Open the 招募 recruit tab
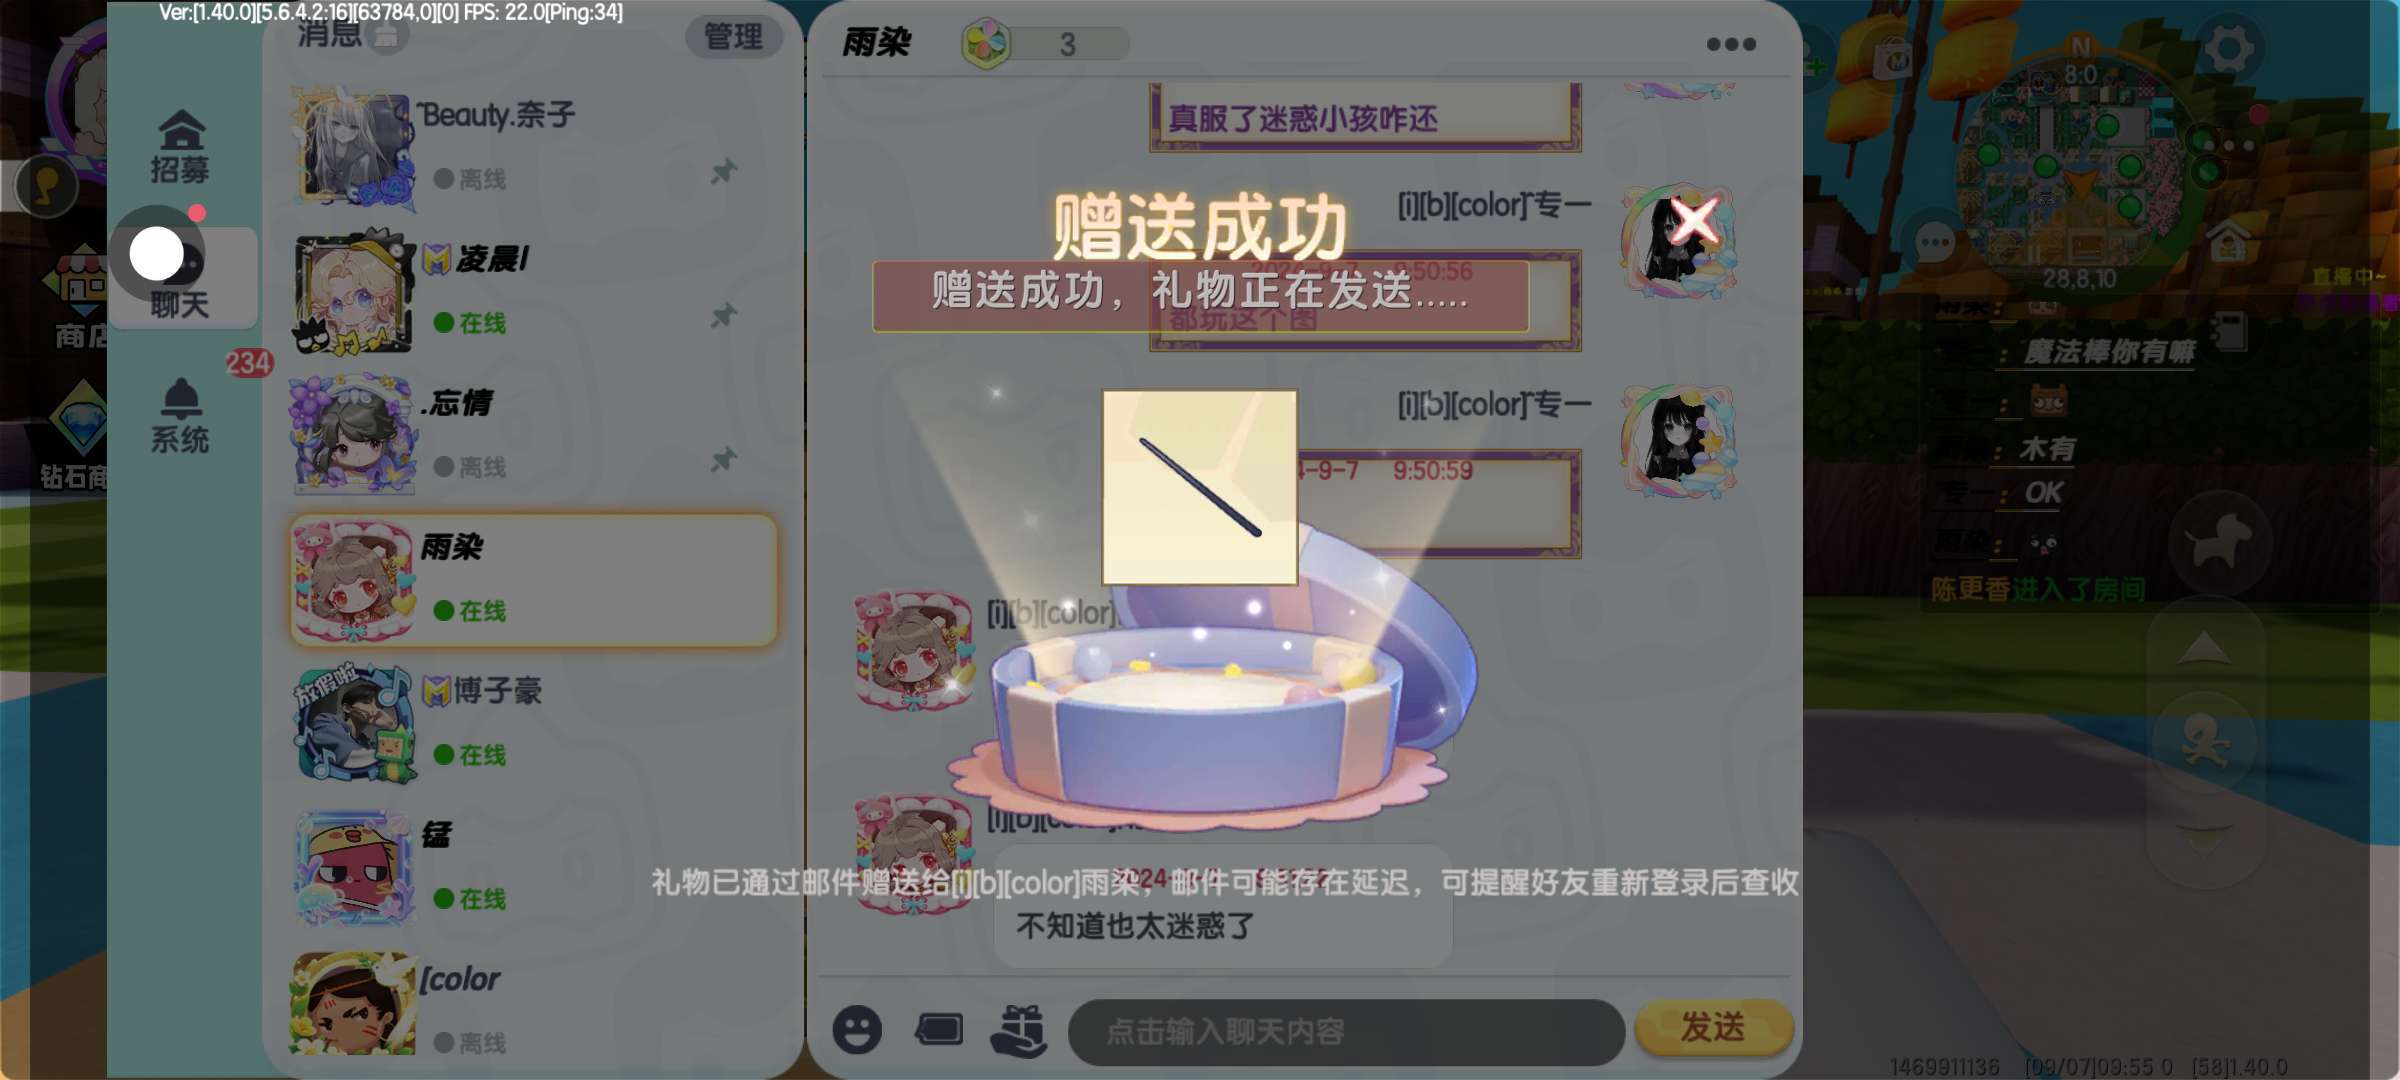The width and height of the screenshot is (2400, 1080). [x=181, y=147]
